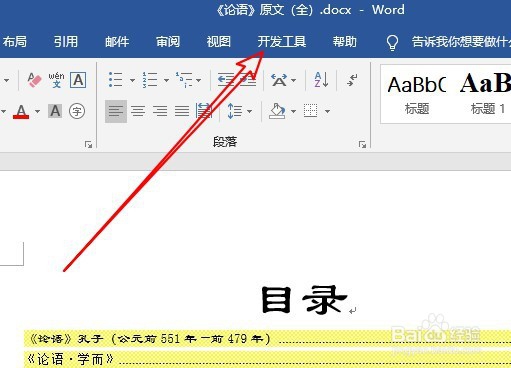Apply red font color button

(x=21, y=111)
